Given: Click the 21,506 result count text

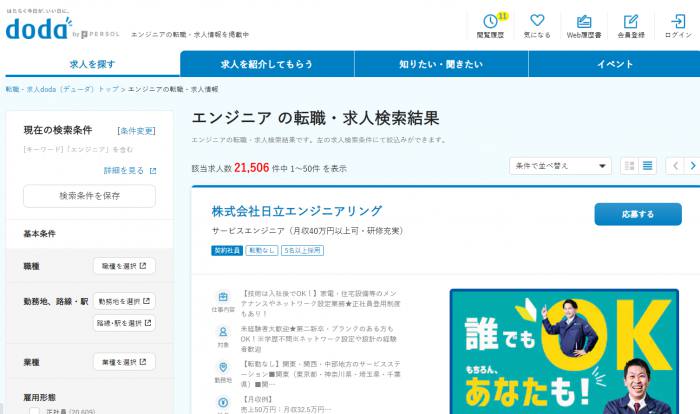Looking at the screenshot, I should pos(251,168).
